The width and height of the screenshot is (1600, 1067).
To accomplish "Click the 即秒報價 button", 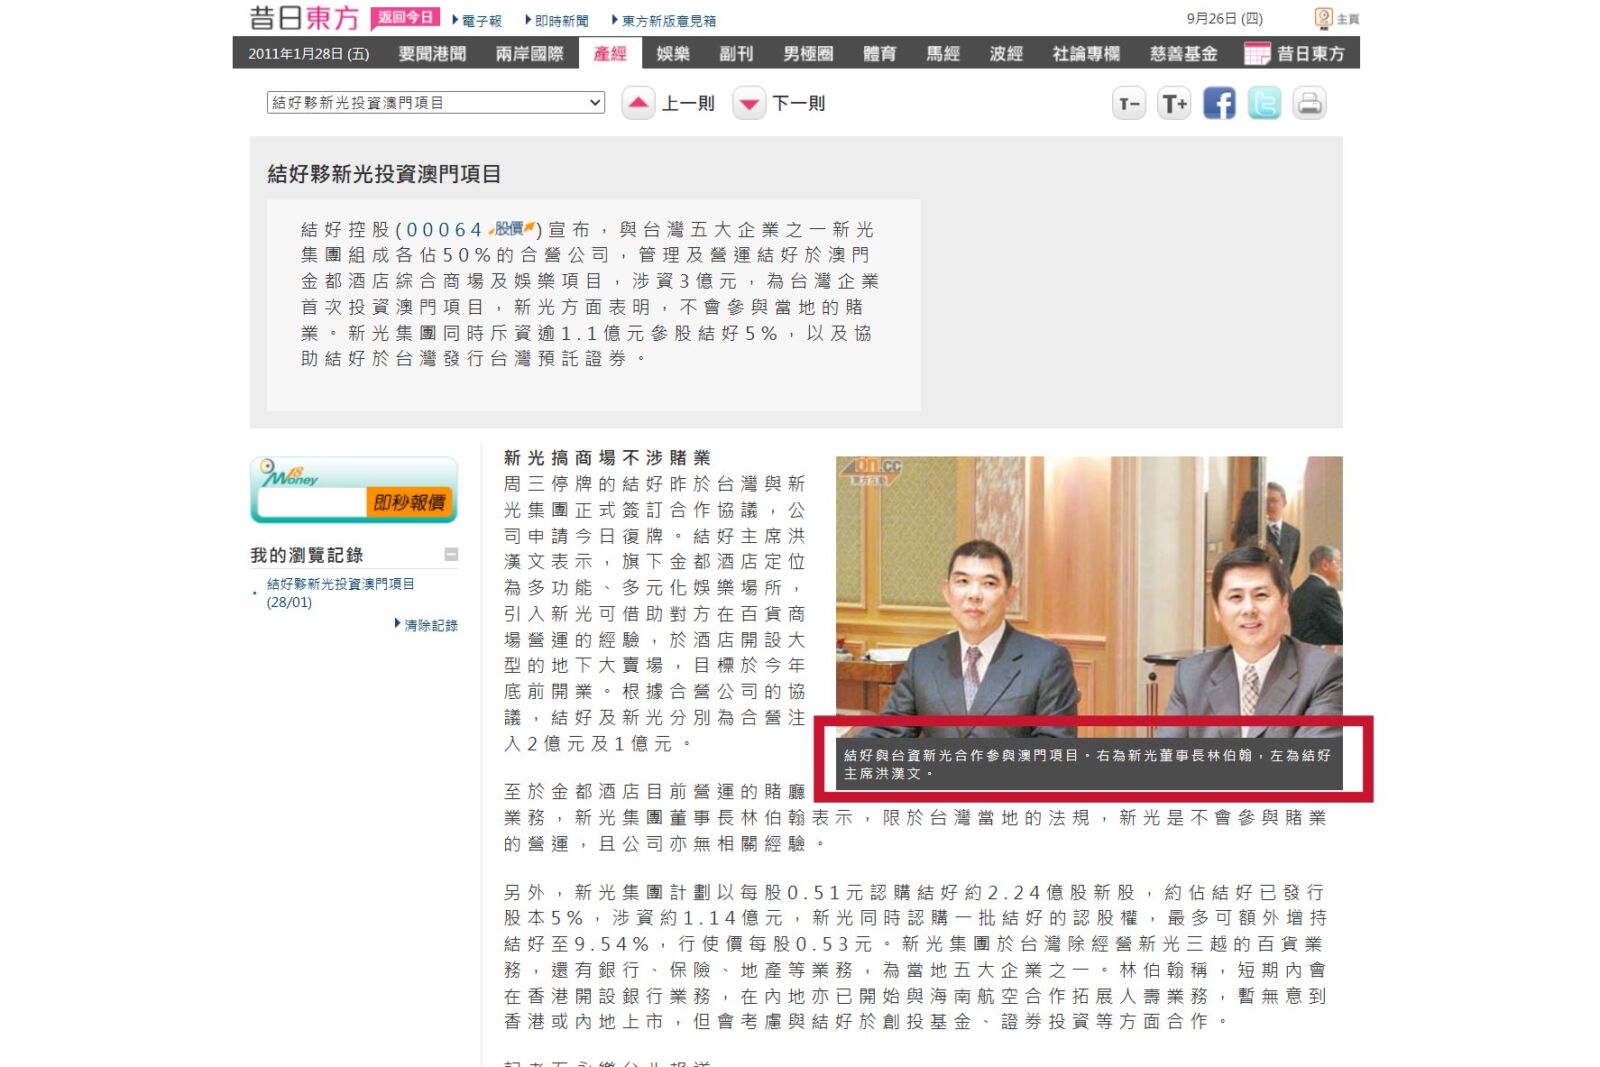I will click(x=410, y=502).
